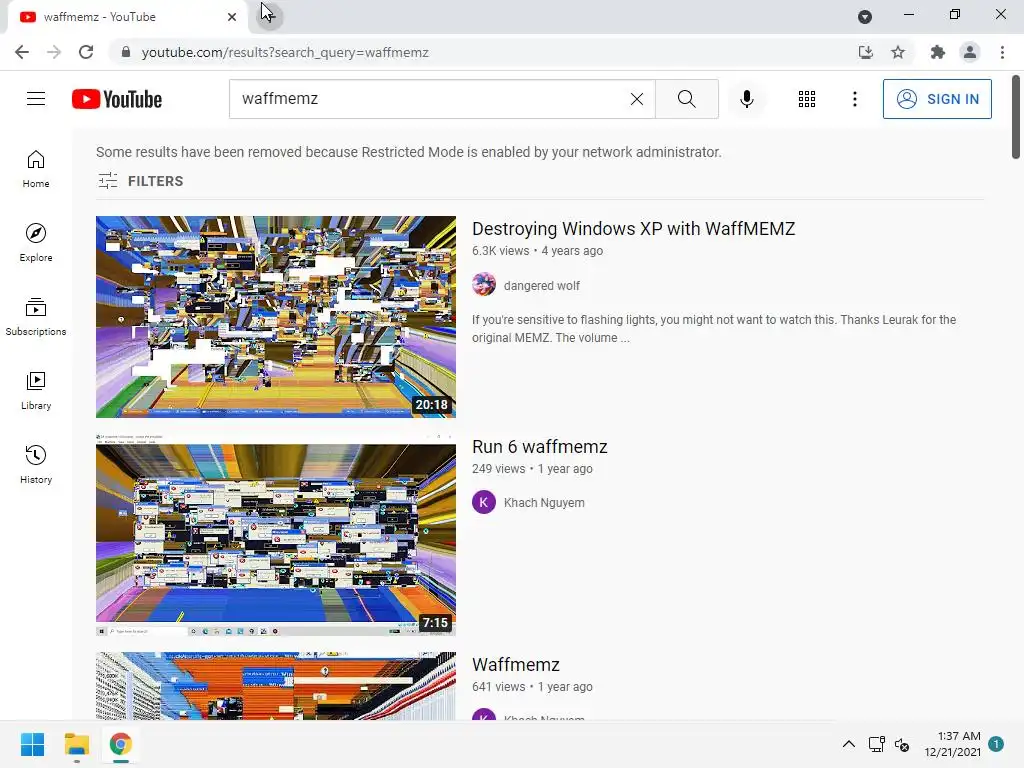Visit dangered wolf channel name
Viewport: 1024px width, 768px height.
click(541, 285)
